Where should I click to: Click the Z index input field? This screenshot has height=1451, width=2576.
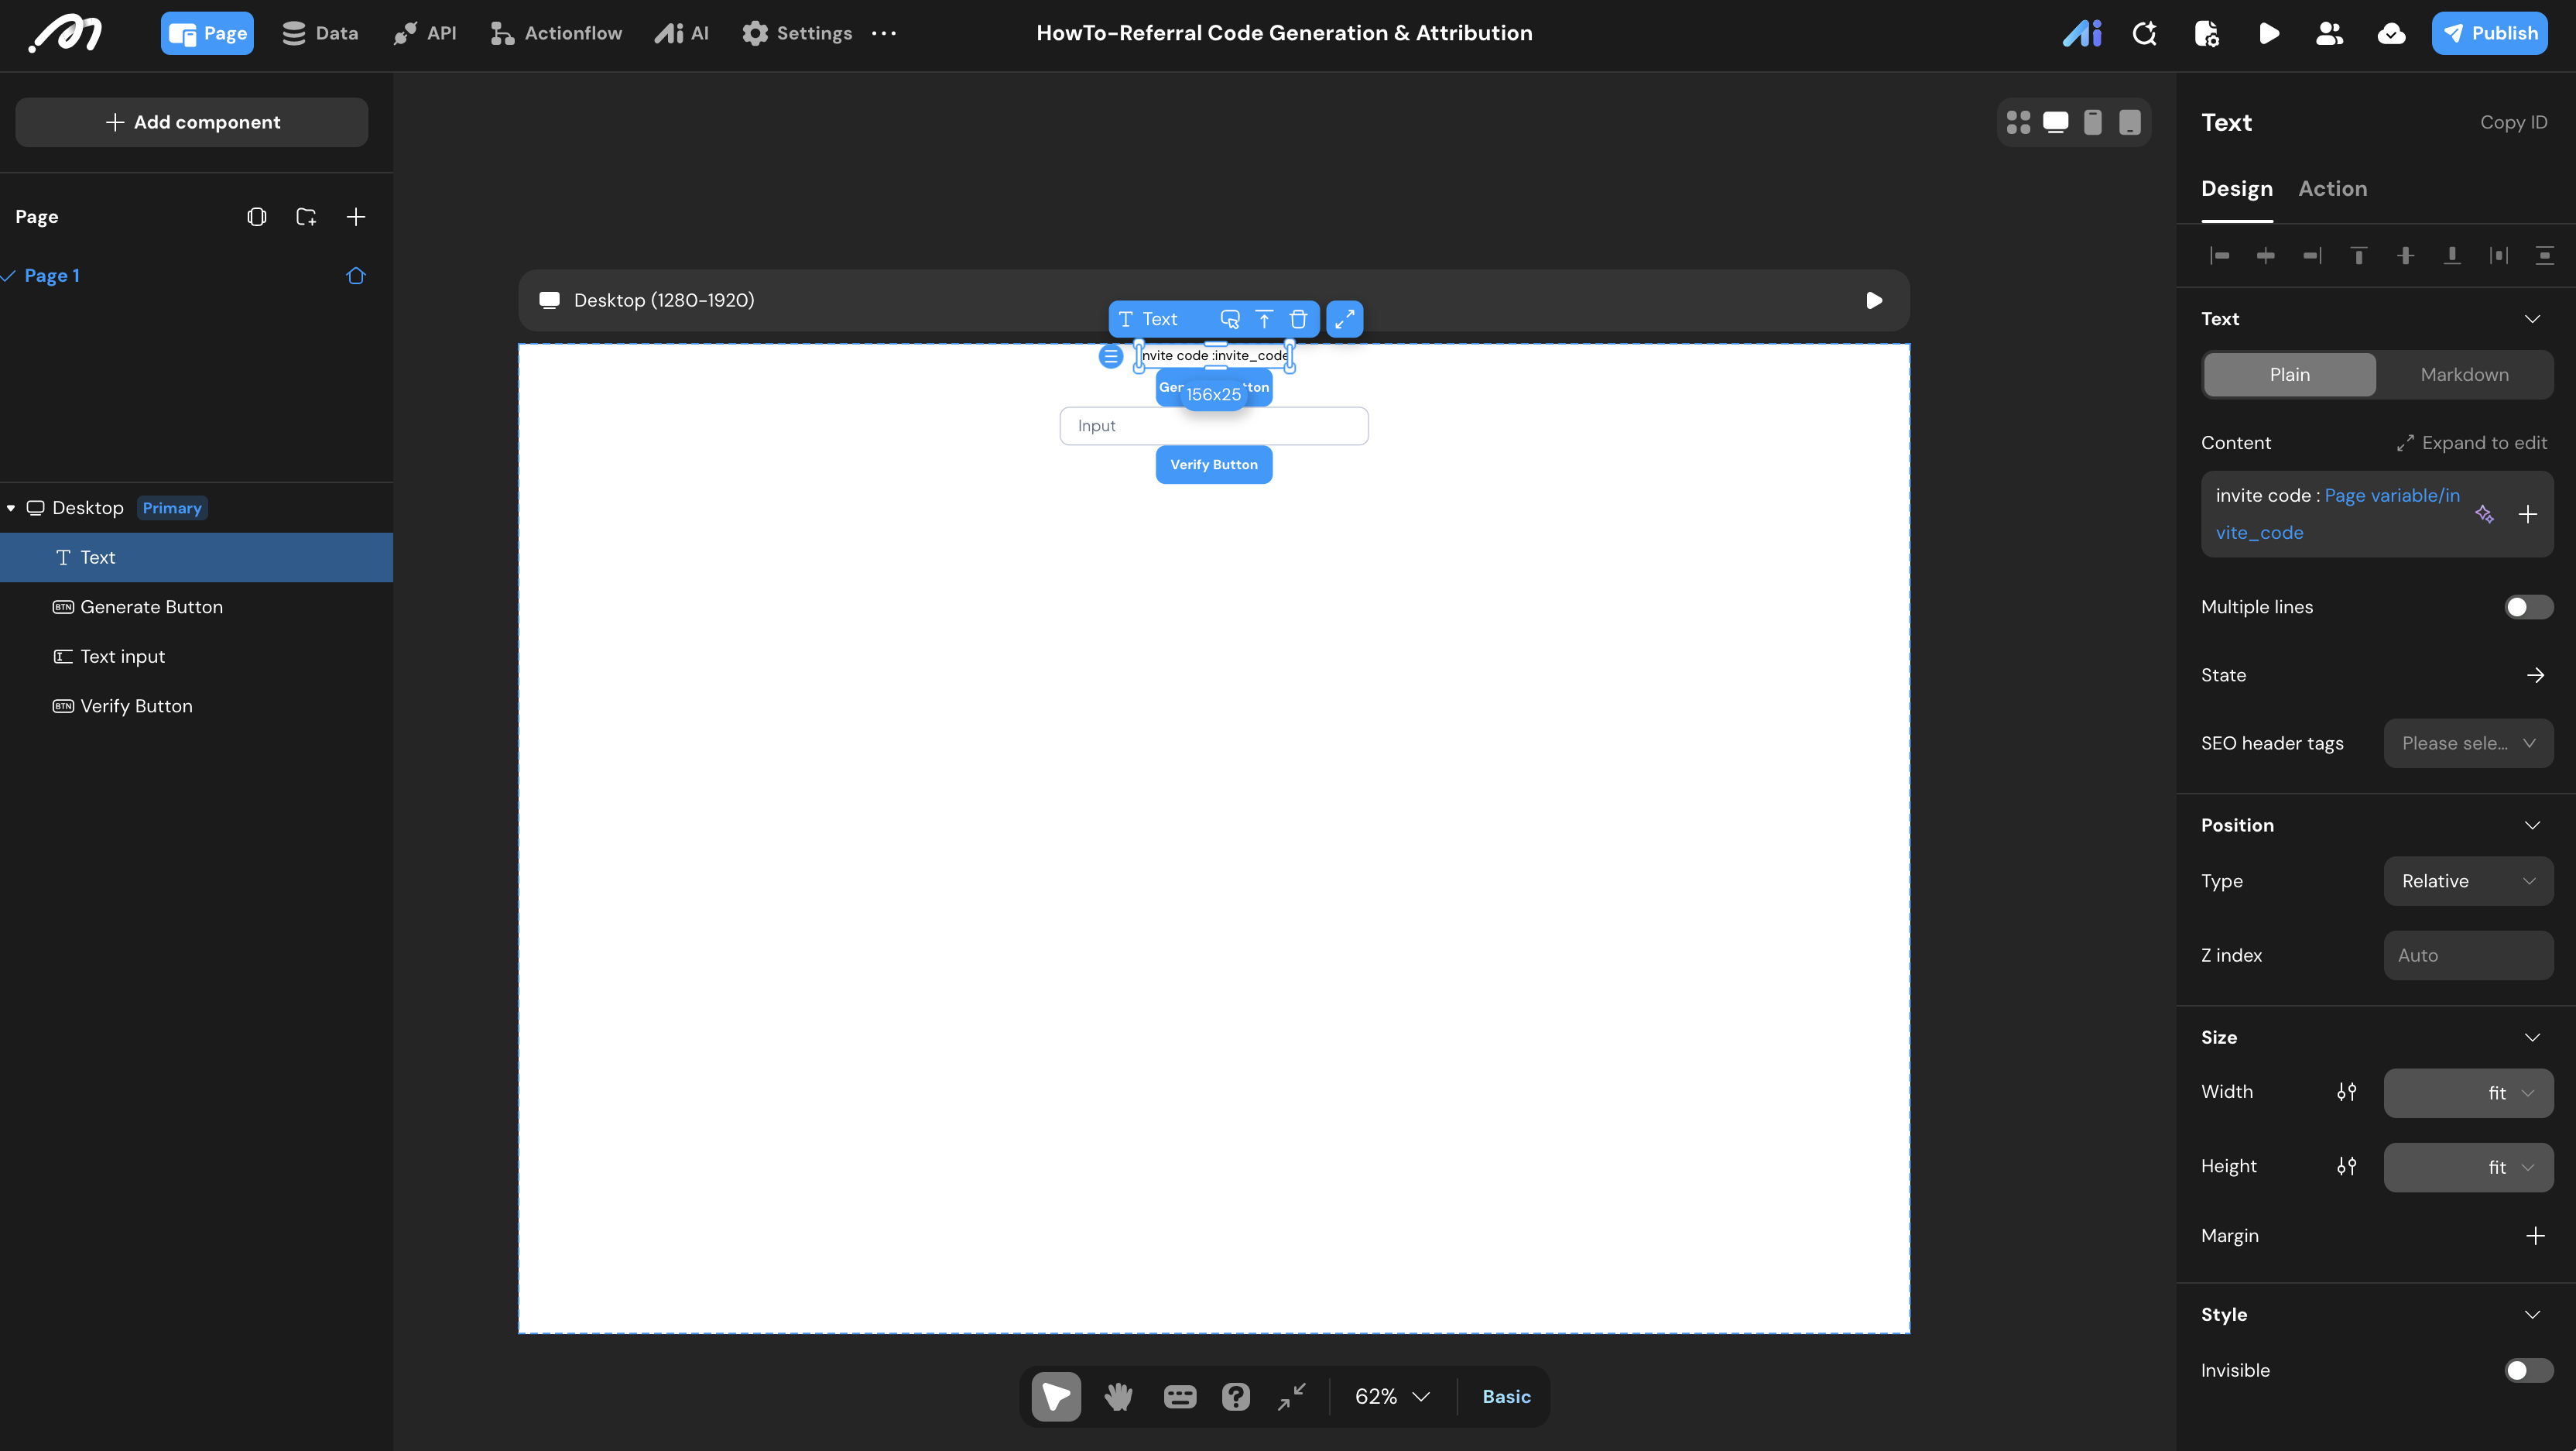(x=2467, y=955)
